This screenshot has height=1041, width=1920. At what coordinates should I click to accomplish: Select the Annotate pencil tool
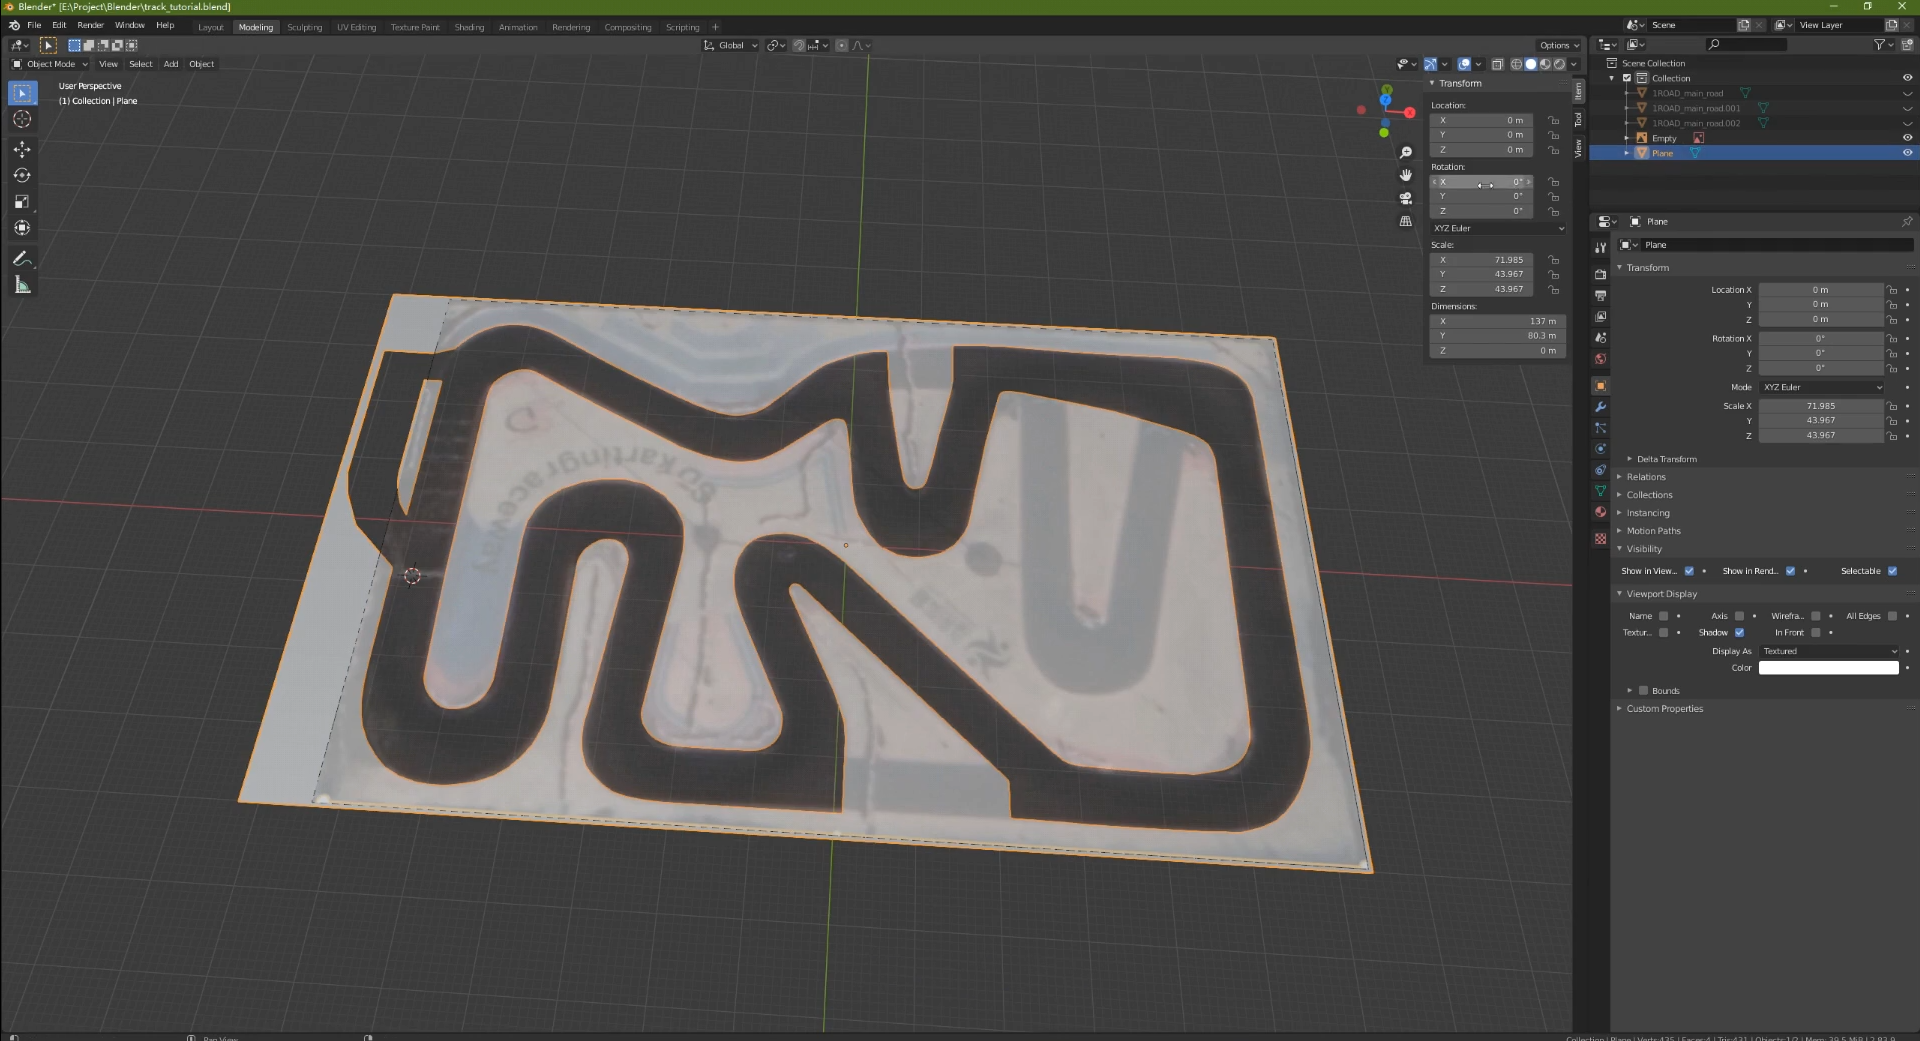22,259
